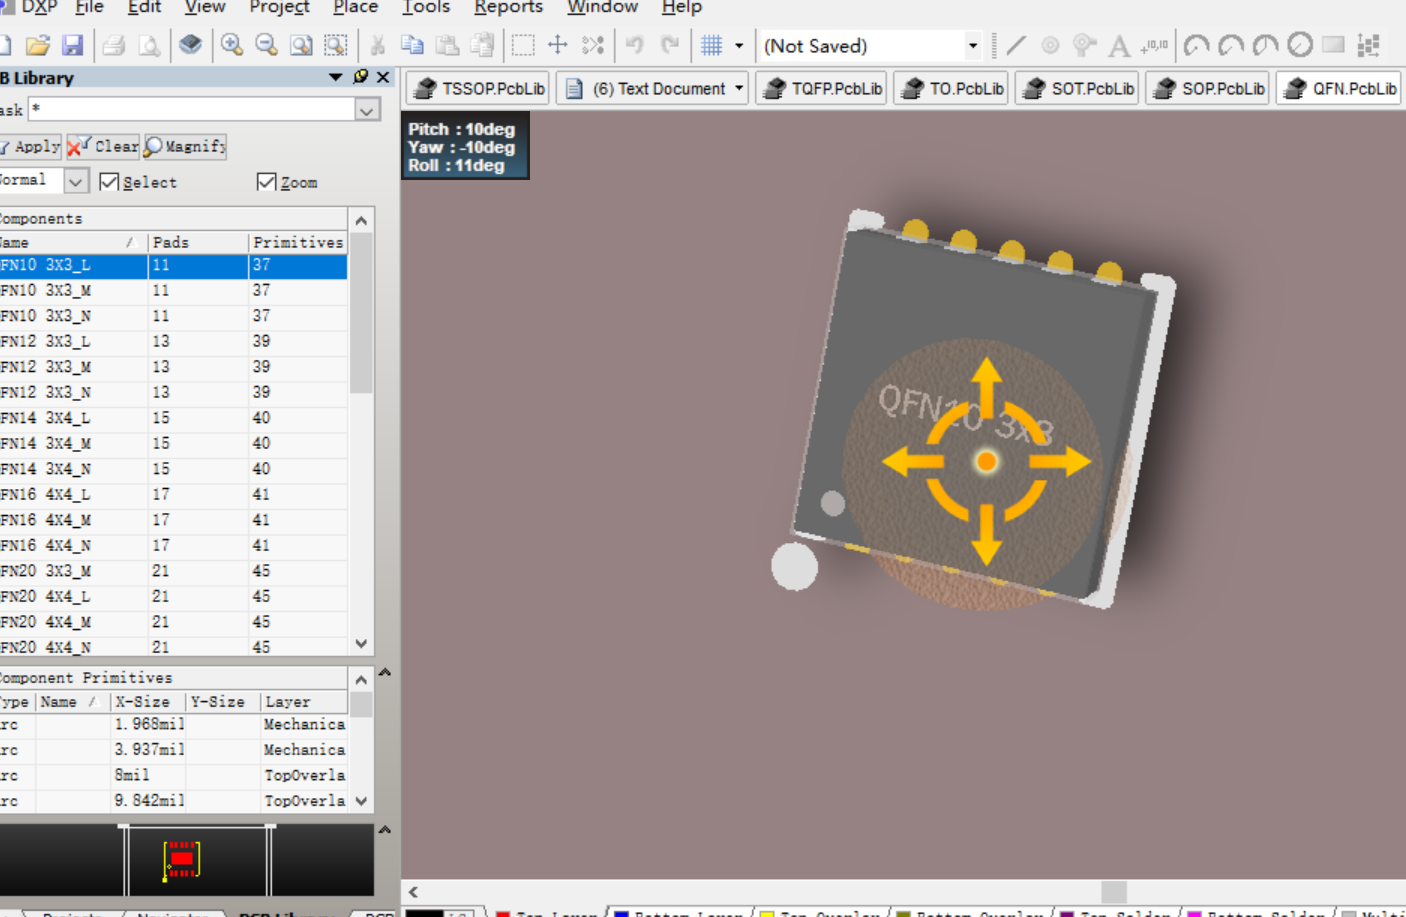This screenshot has width=1406, height=917.
Task: Click the Redo arrow icon
Action: point(670,45)
